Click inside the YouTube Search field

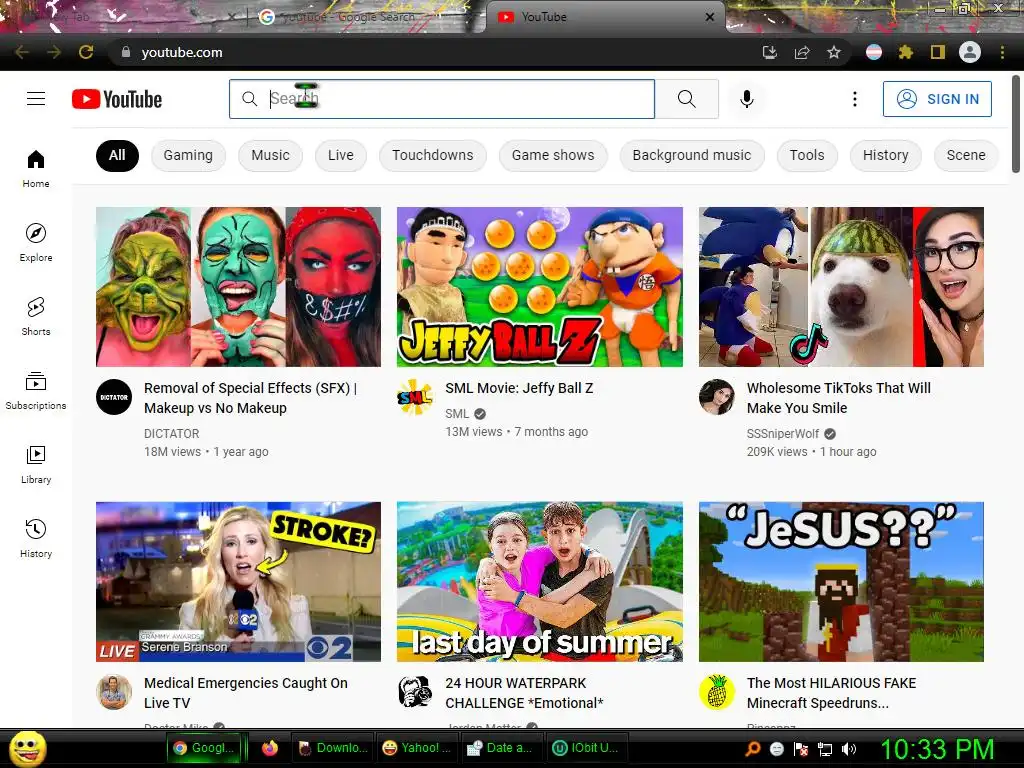pos(441,99)
